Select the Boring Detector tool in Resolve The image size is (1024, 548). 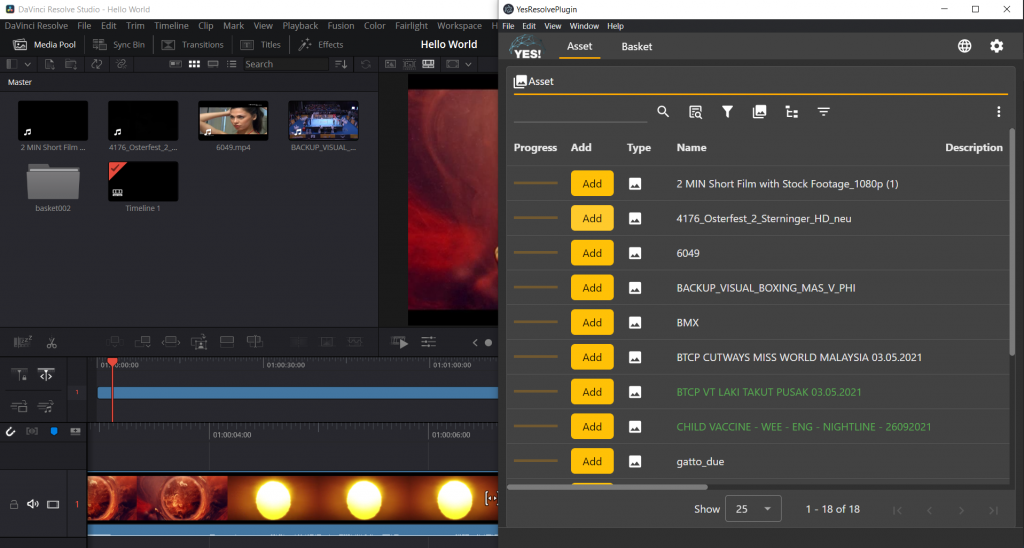22,342
